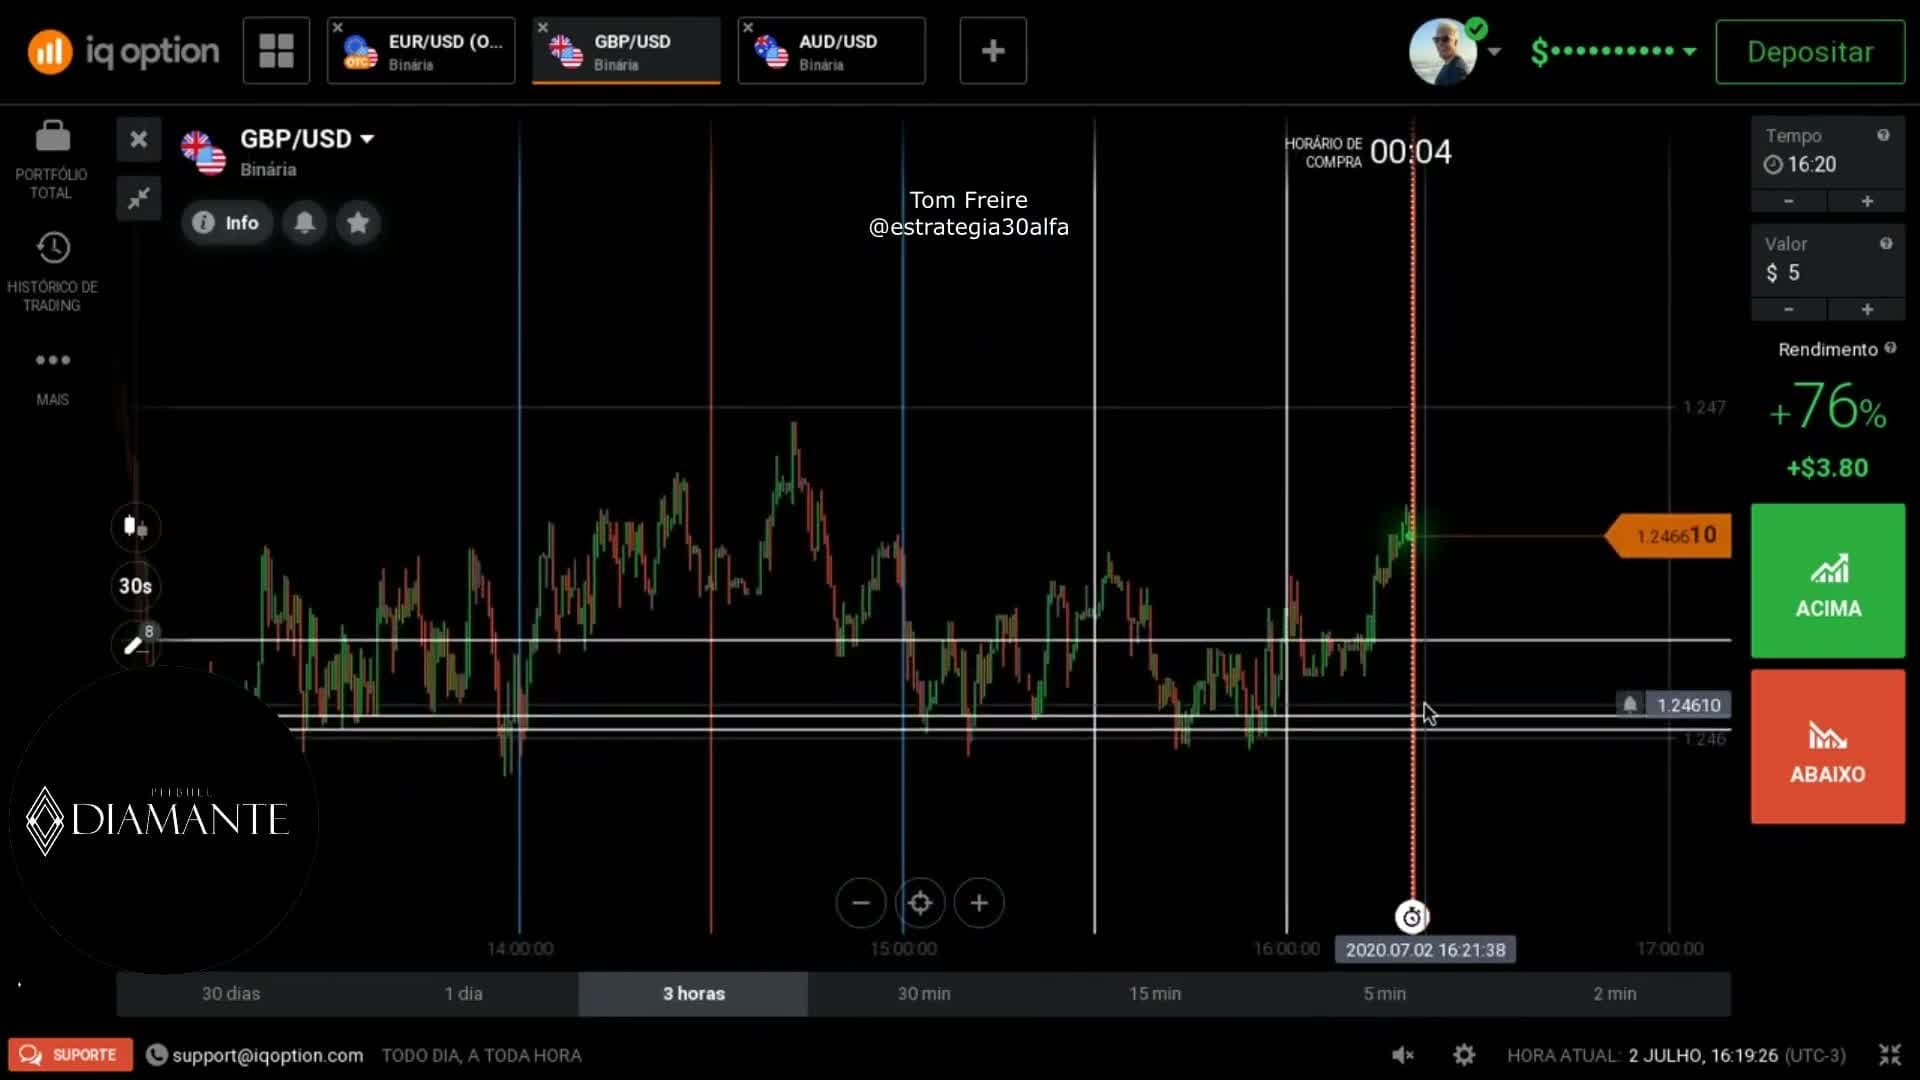The image size is (1920, 1080).
Task: Unmute sound via speaker icon
Action: [1403, 1055]
